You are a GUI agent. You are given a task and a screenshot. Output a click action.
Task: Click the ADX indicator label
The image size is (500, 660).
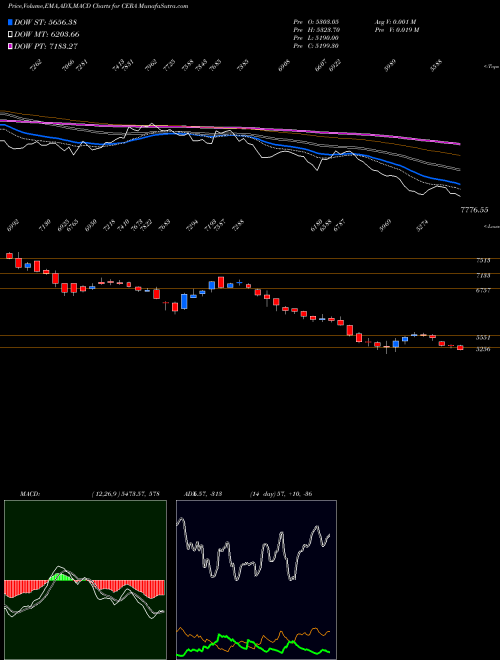pyautogui.click(x=203, y=494)
